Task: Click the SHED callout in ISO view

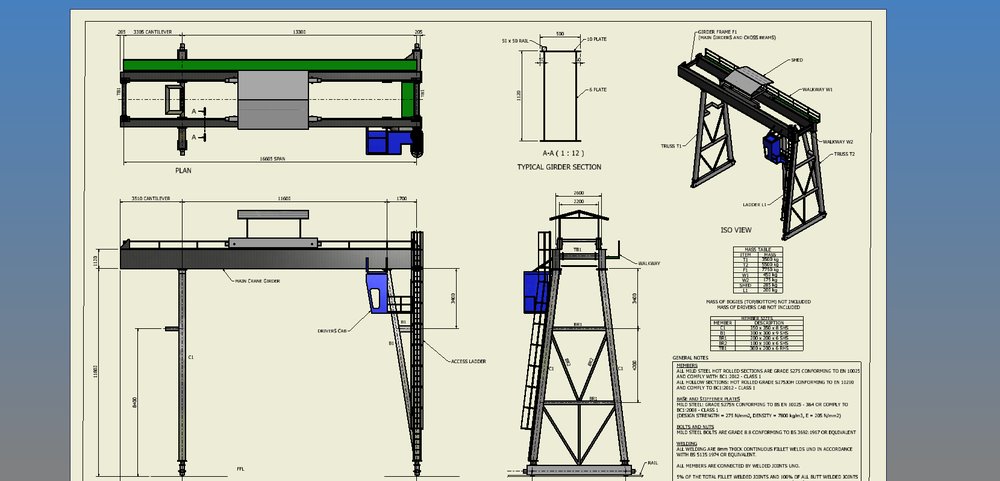Action: pos(796,58)
